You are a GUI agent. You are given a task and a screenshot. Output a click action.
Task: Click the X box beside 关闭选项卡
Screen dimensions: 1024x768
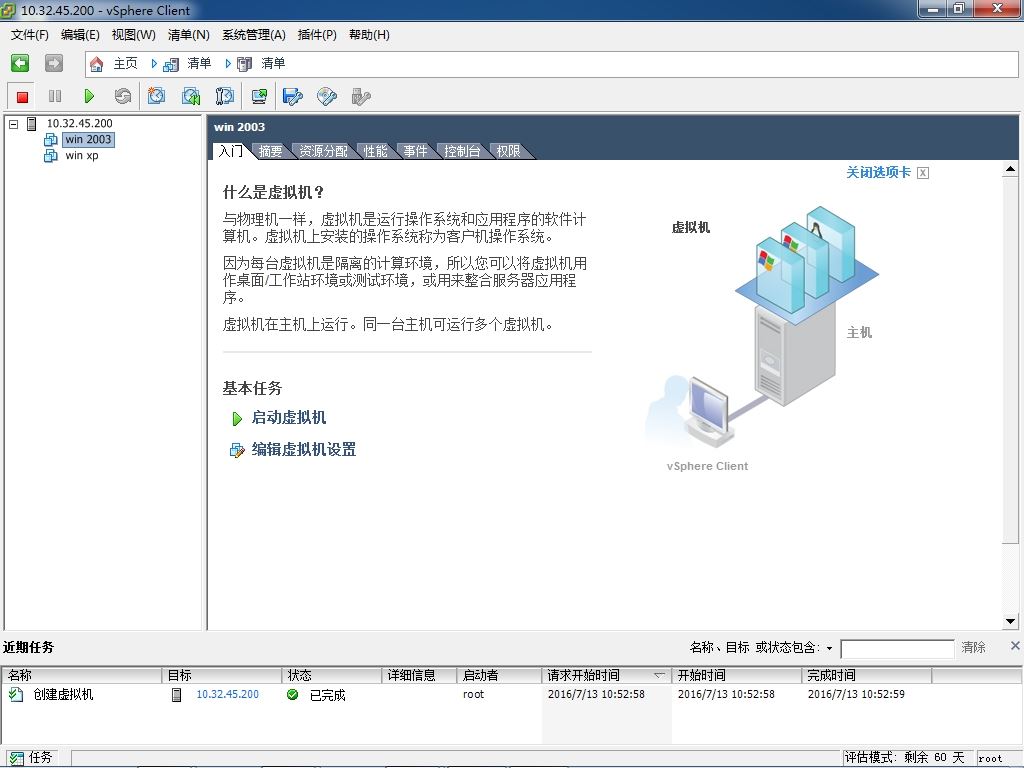(923, 173)
